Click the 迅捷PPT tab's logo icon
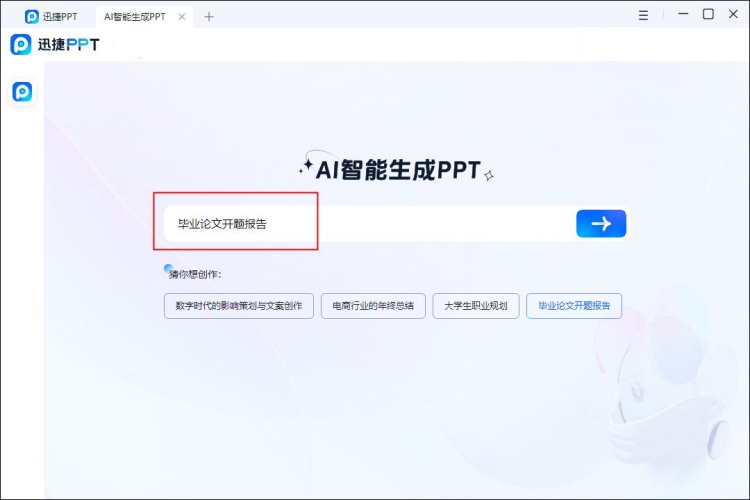750x500 pixels. (x=32, y=17)
